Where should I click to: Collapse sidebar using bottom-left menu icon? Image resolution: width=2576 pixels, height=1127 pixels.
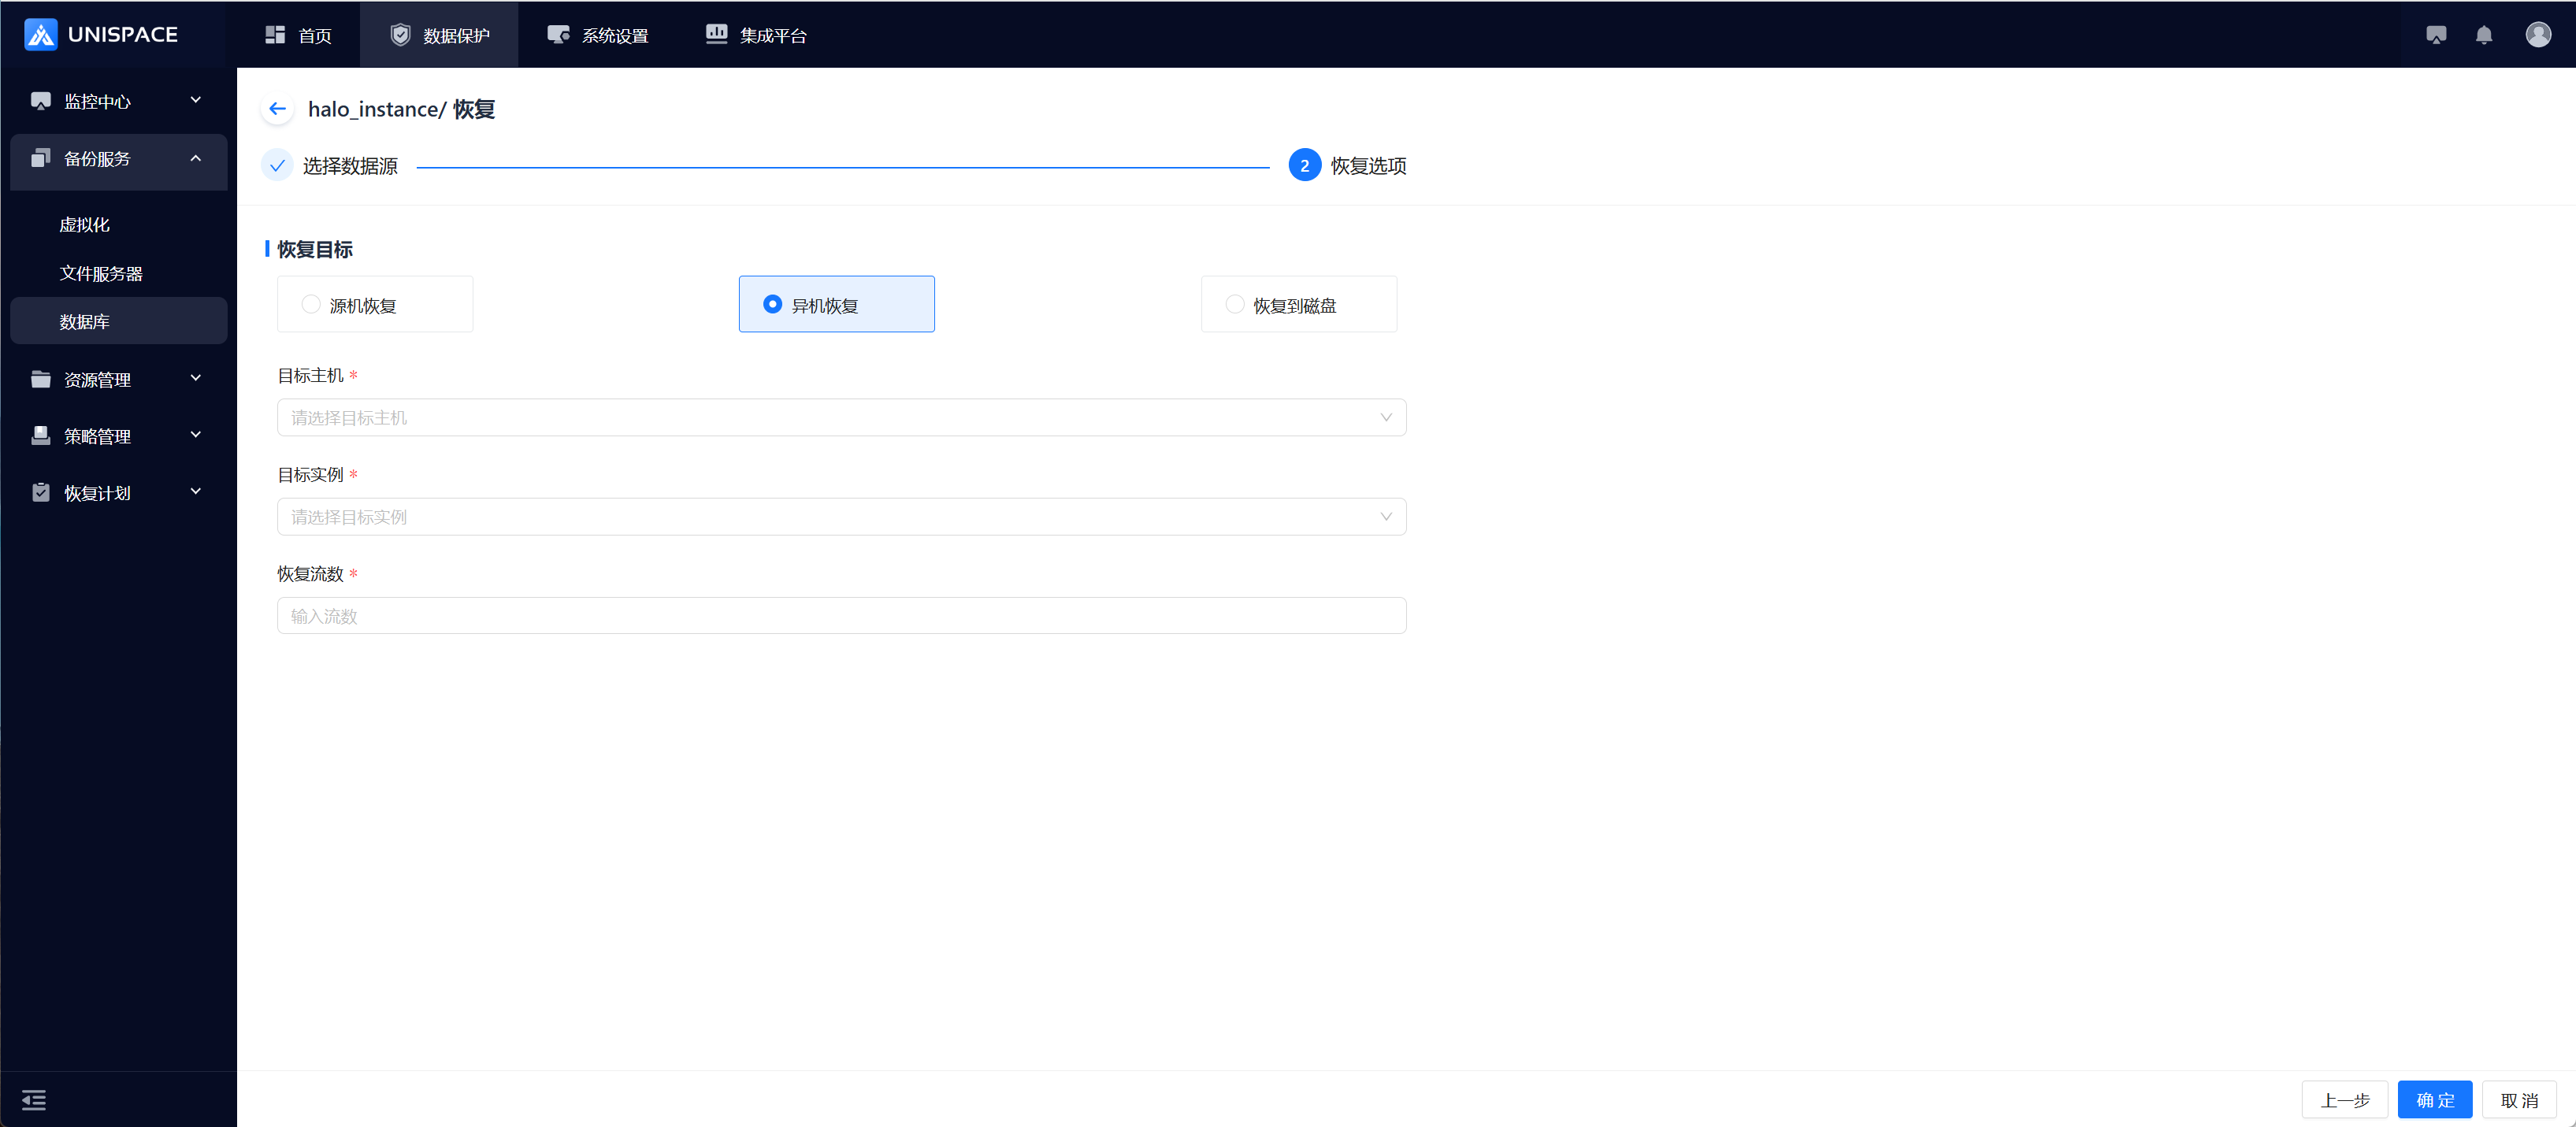coord(34,1100)
